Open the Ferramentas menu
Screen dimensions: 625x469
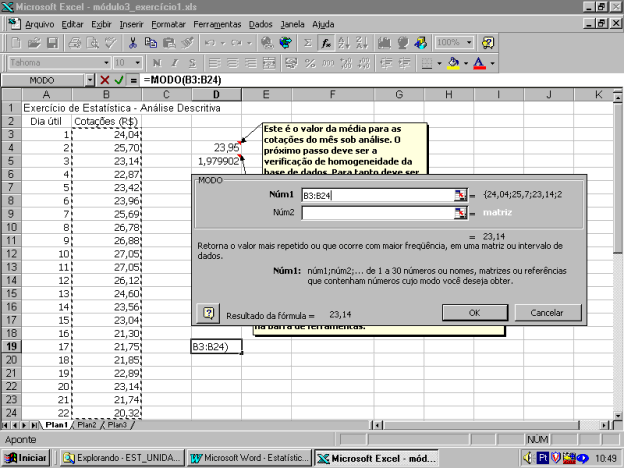(219, 22)
